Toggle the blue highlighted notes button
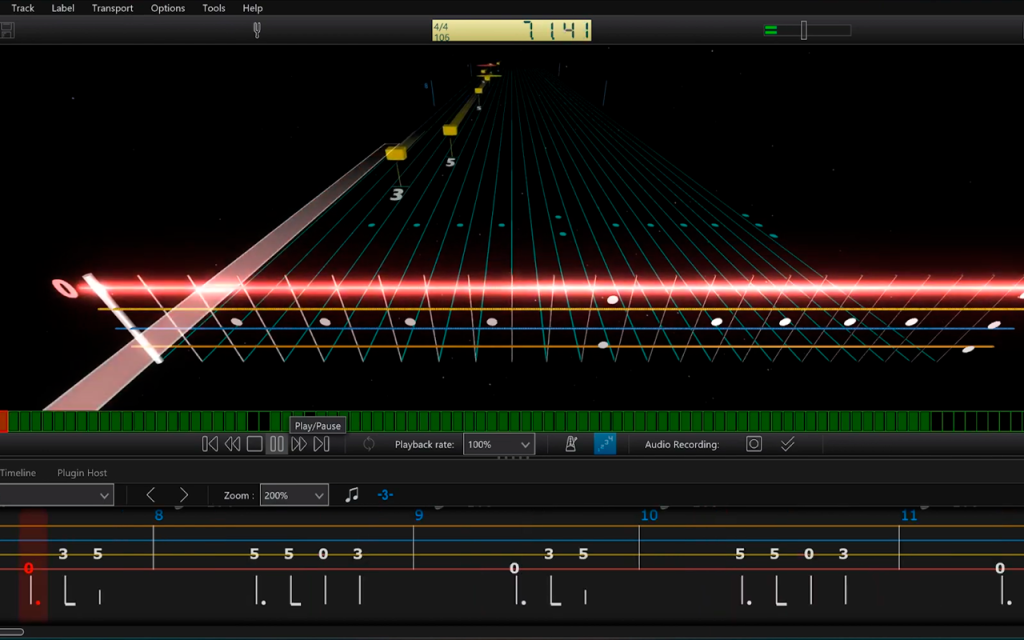The image size is (1024, 640). tap(605, 444)
